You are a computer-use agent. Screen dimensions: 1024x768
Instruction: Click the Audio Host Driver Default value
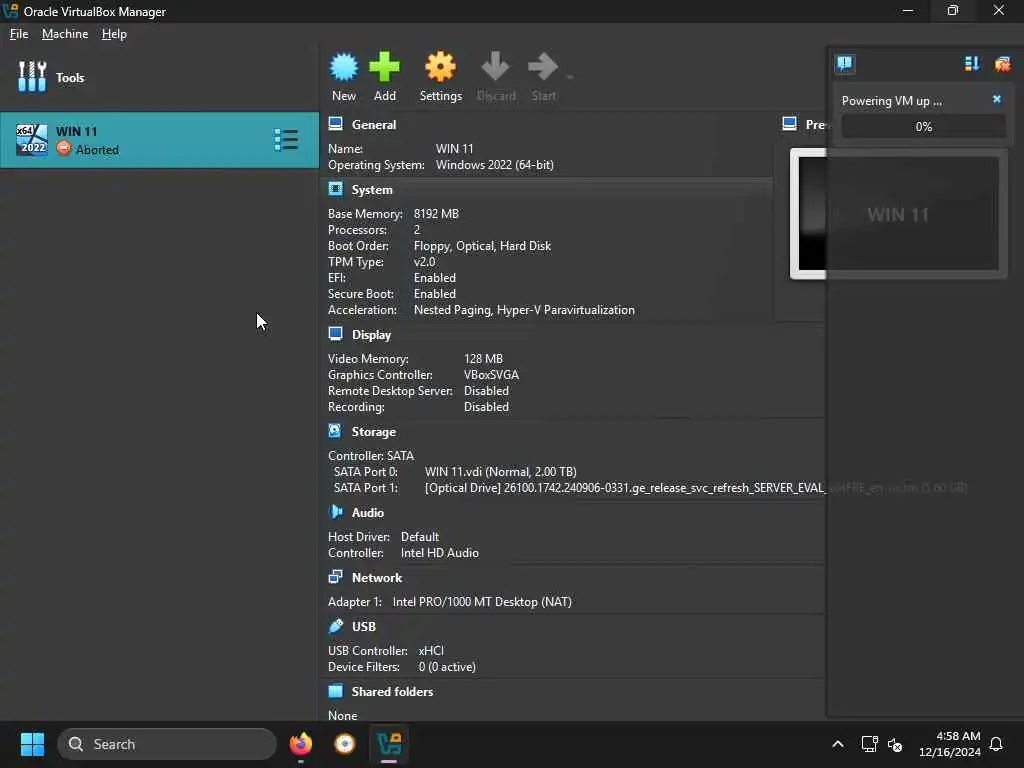tap(419, 537)
